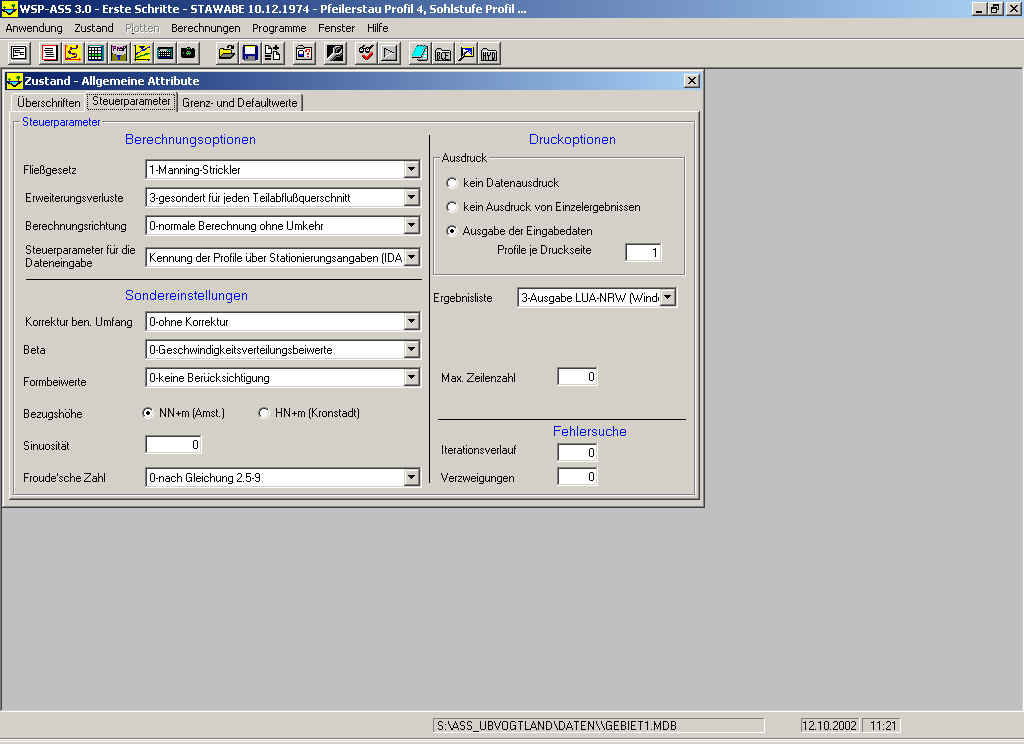Click the Berechnungsoptionen heading

(190, 139)
